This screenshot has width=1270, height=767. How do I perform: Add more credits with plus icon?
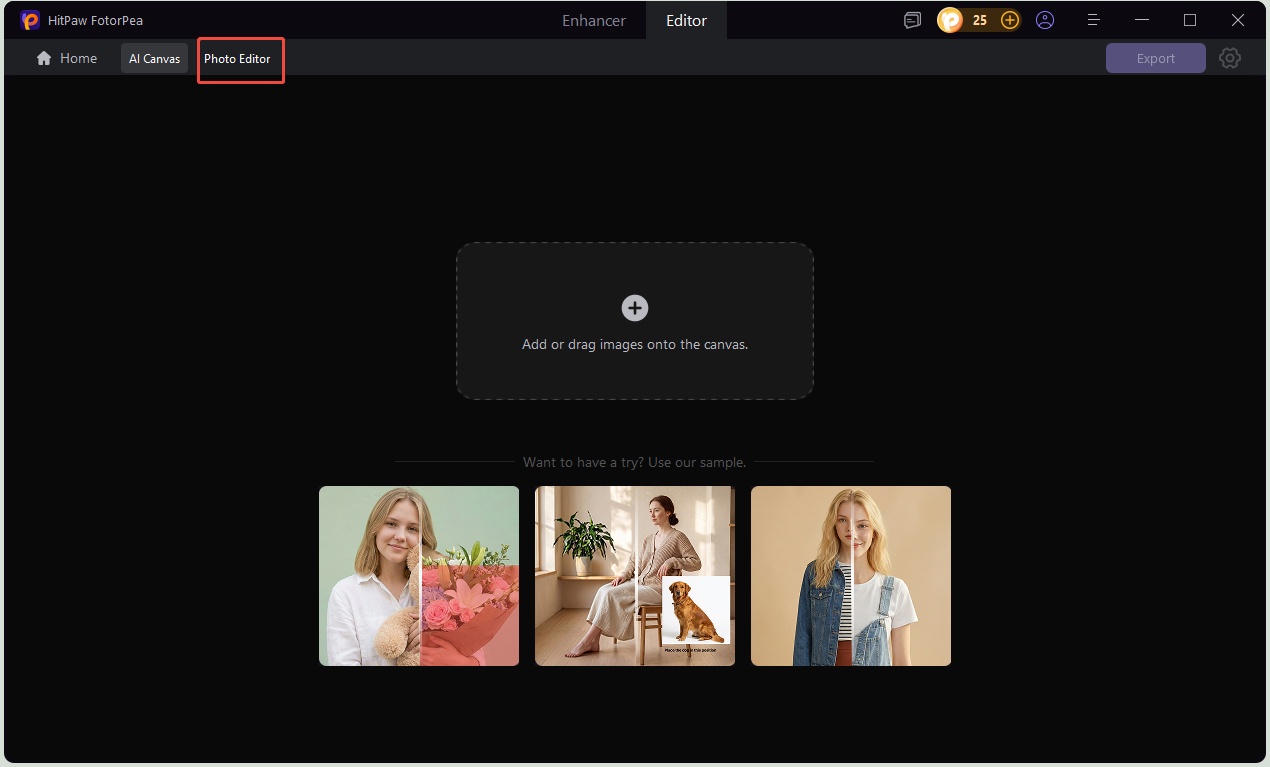tap(1010, 20)
